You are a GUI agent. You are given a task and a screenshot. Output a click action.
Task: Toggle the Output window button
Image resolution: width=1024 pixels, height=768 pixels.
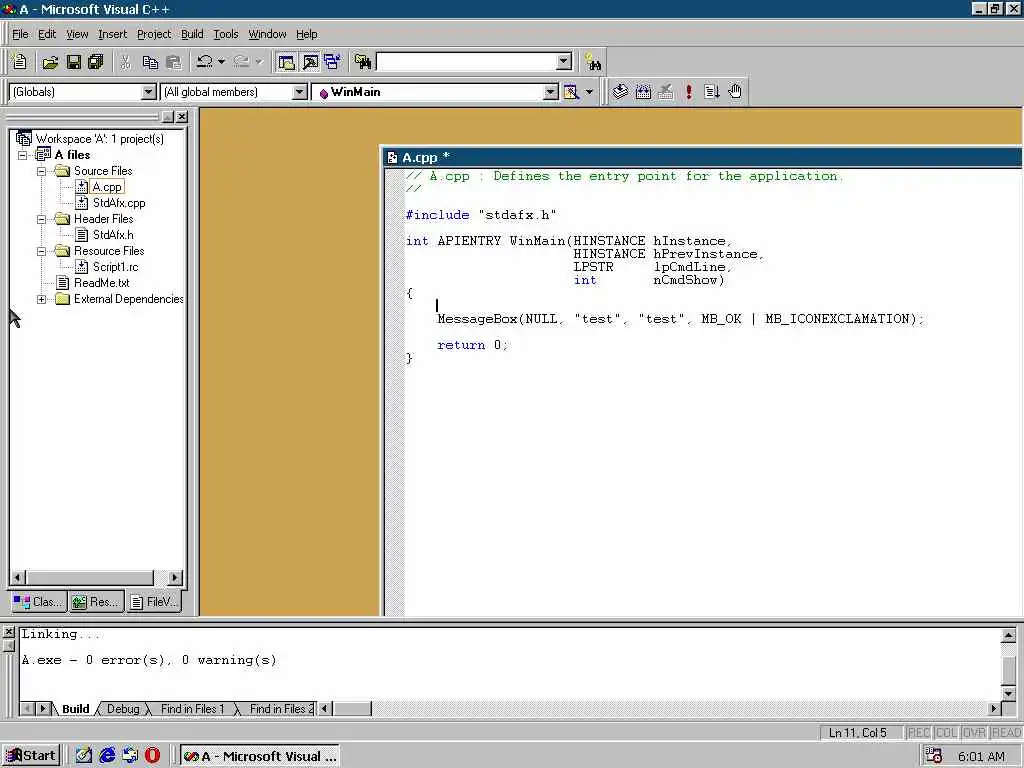(310, 62)
